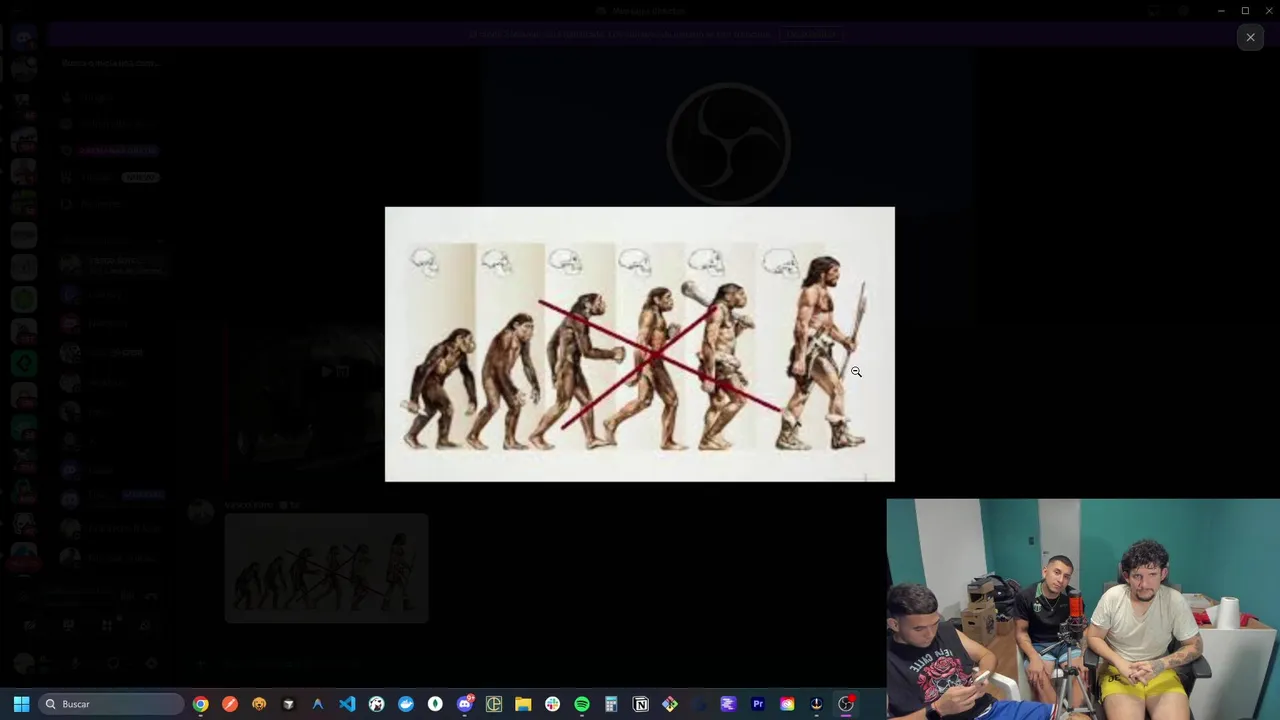The image size is (1280, 720).
Task: Open Discord from the taskbar
Action: coord(464,704)
